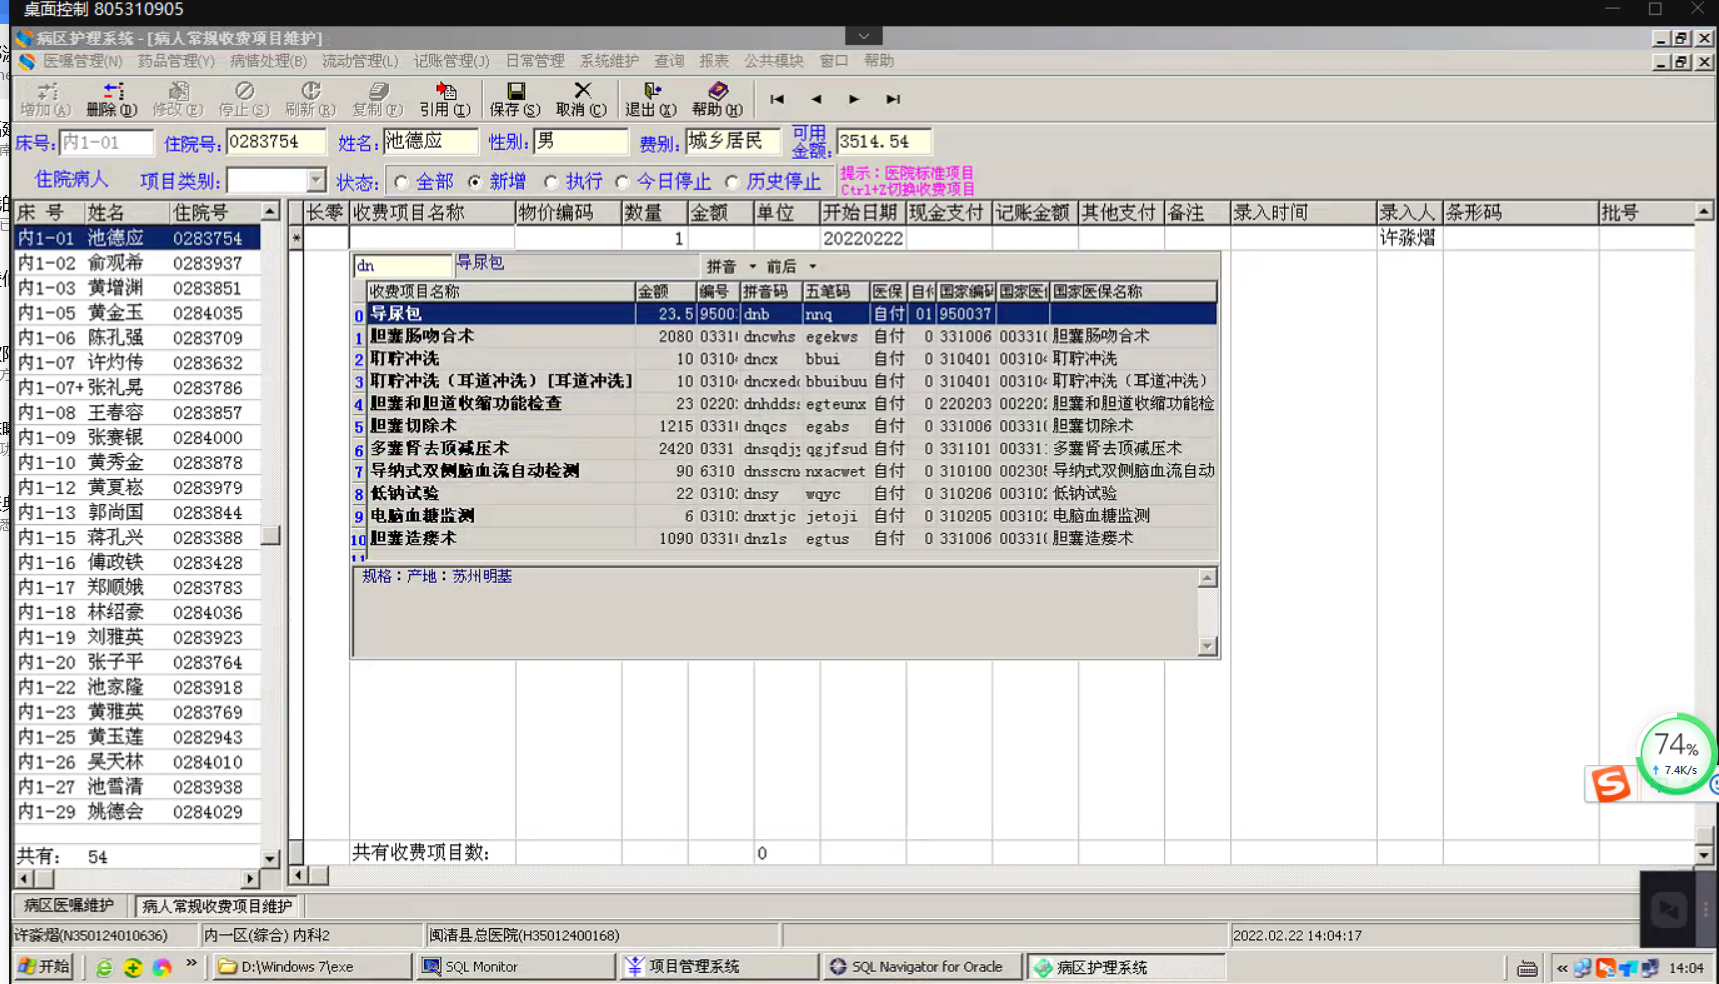Click the 删除 (Delete) toolbar icon
Screen dimensions: 1719x984
point(111,98)
